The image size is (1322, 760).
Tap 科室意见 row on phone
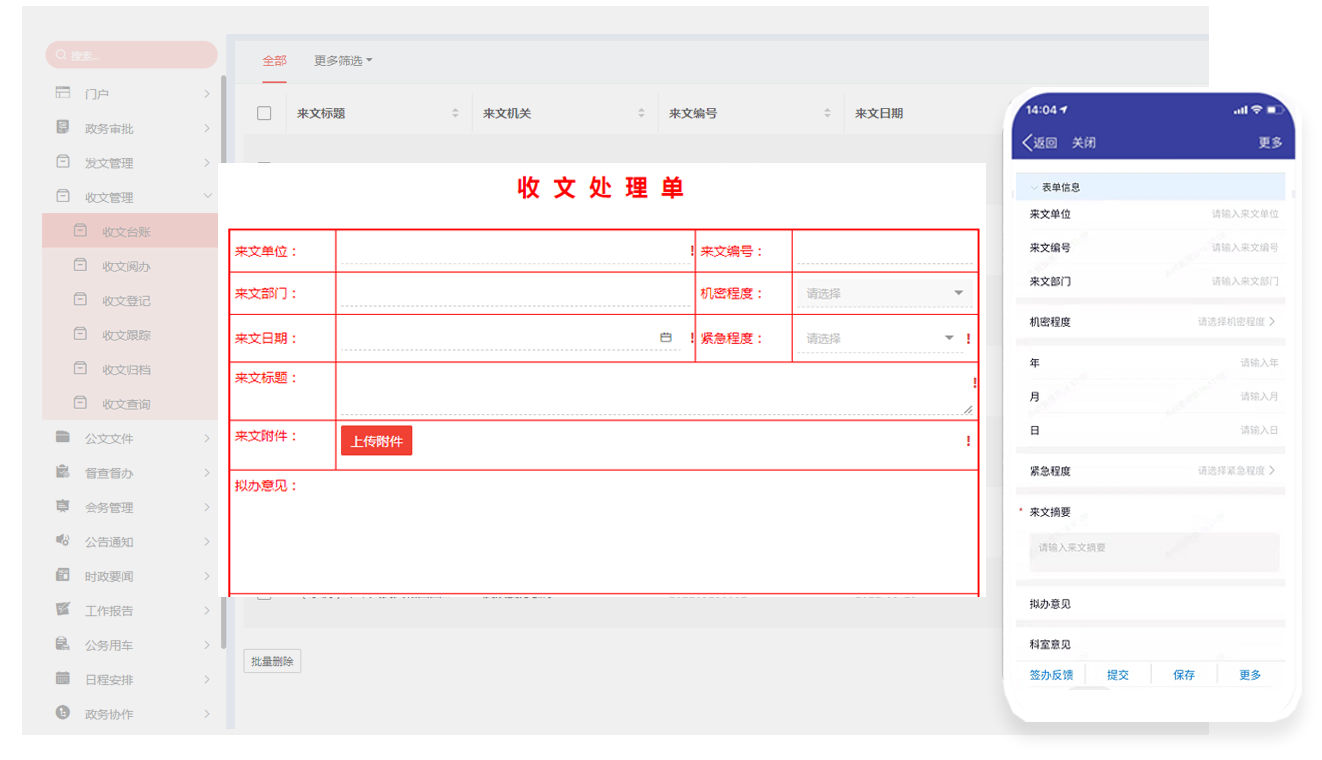[1150, 644]
